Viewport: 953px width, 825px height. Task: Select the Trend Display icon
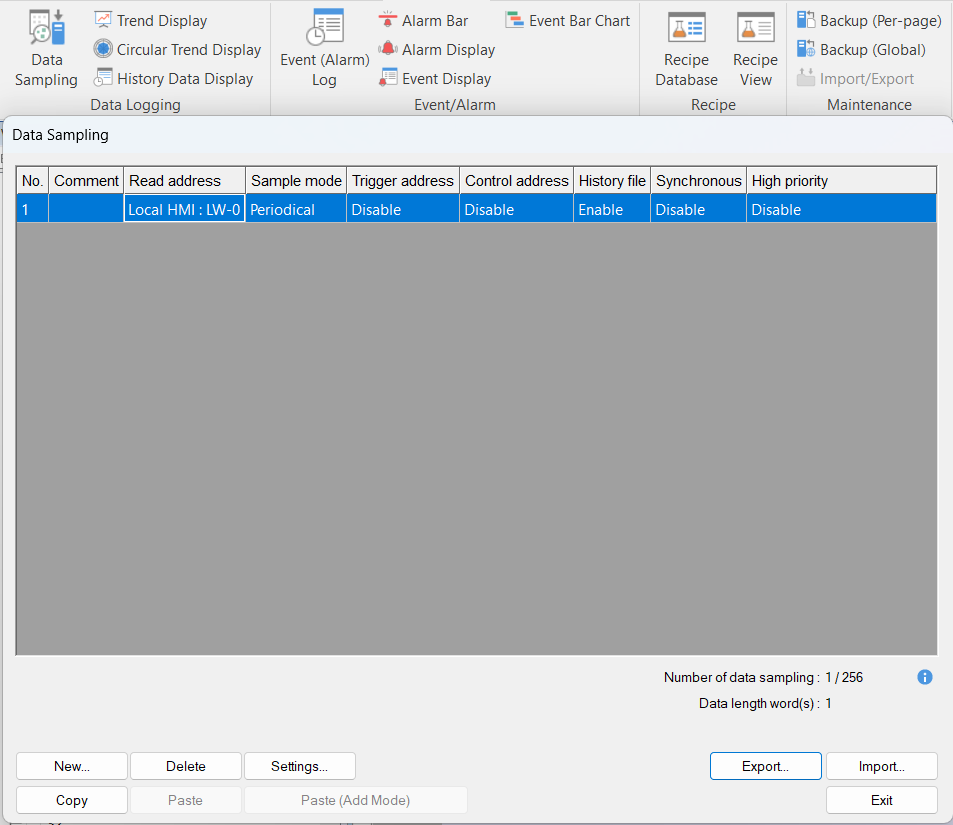point(103,20)
